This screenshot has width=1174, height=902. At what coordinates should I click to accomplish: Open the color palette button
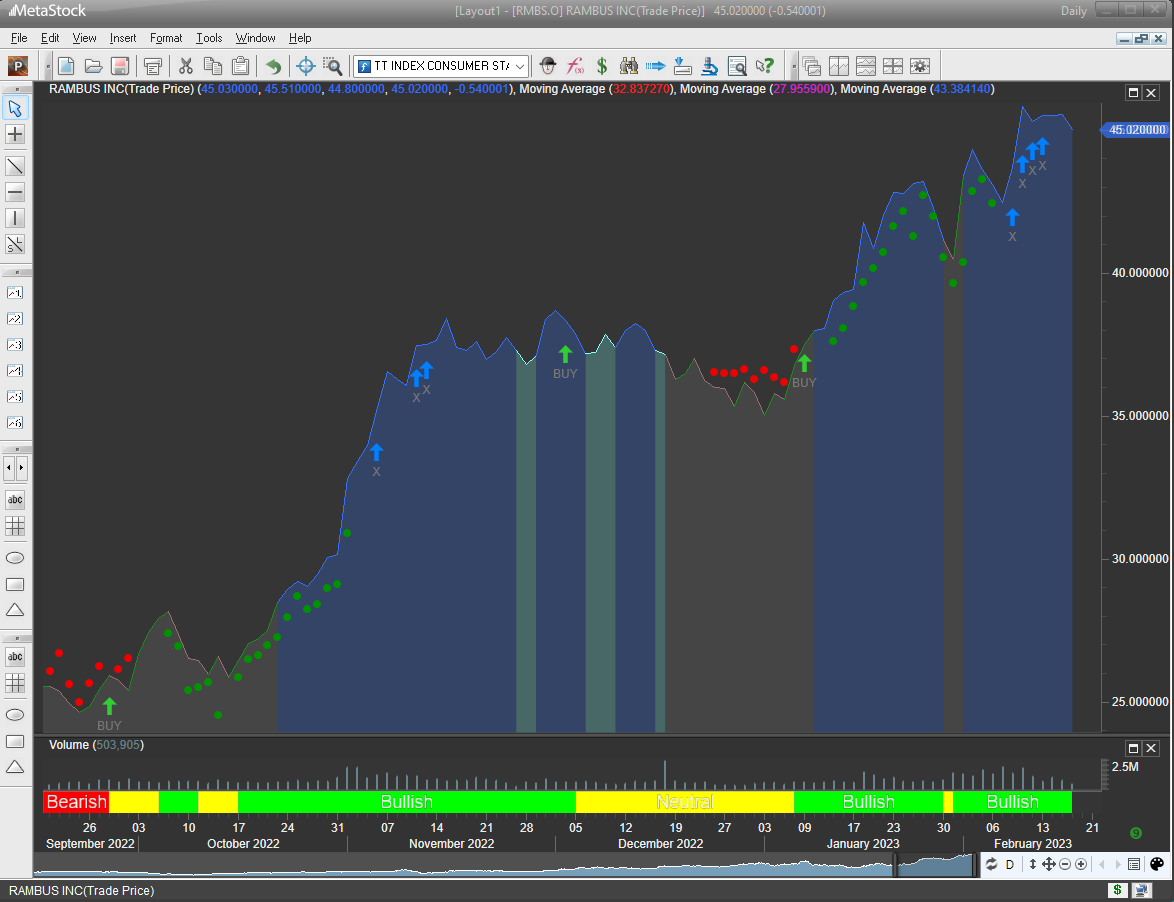(1157, 865)
